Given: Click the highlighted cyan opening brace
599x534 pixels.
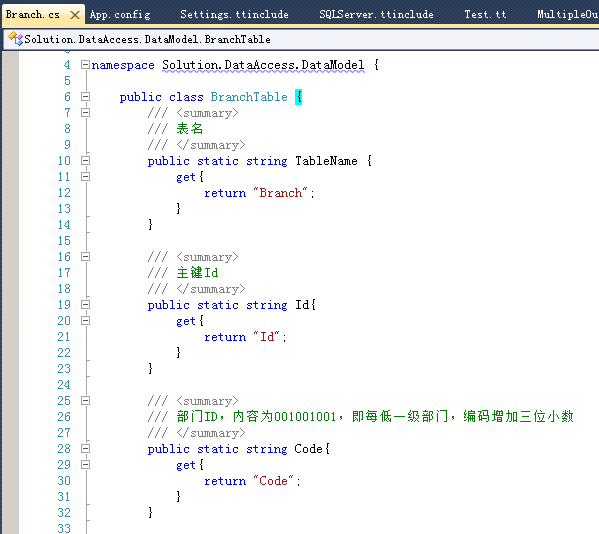Looking at the screenshot, I should [299, 97].
